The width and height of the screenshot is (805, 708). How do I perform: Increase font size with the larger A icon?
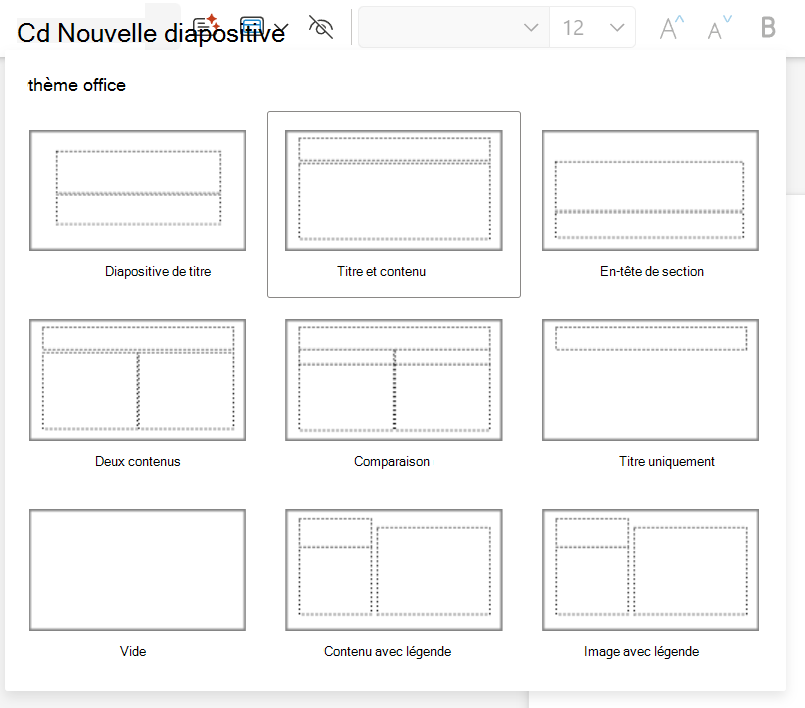[x=672, y=28]
